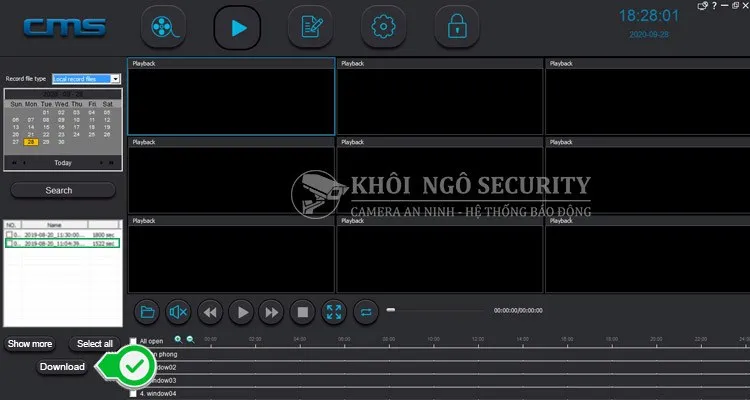Go to next year with double-right arrow
The height and width of the screenshot is (400, 750).
(111, 163)
